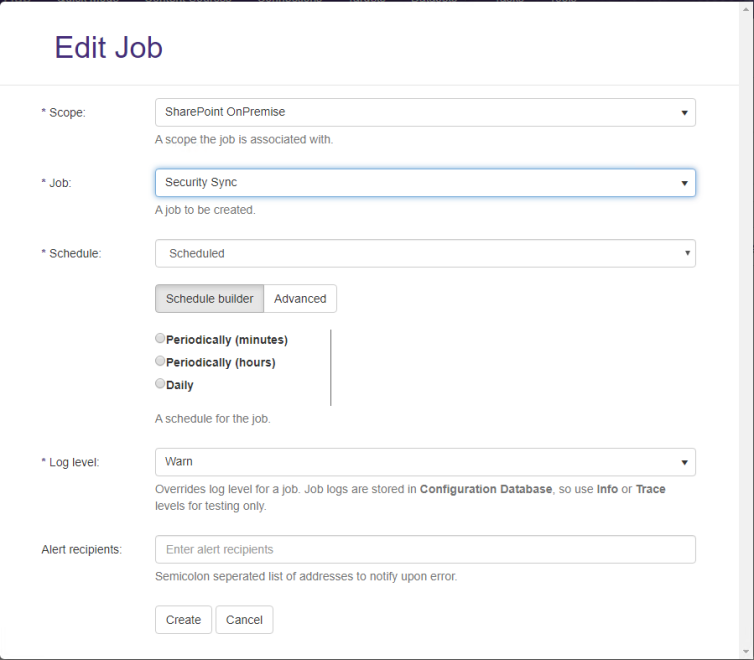Choose the Periodically (hours) radio option
The height and width of the screenshot is (660, 754).
tap(161, 362)
